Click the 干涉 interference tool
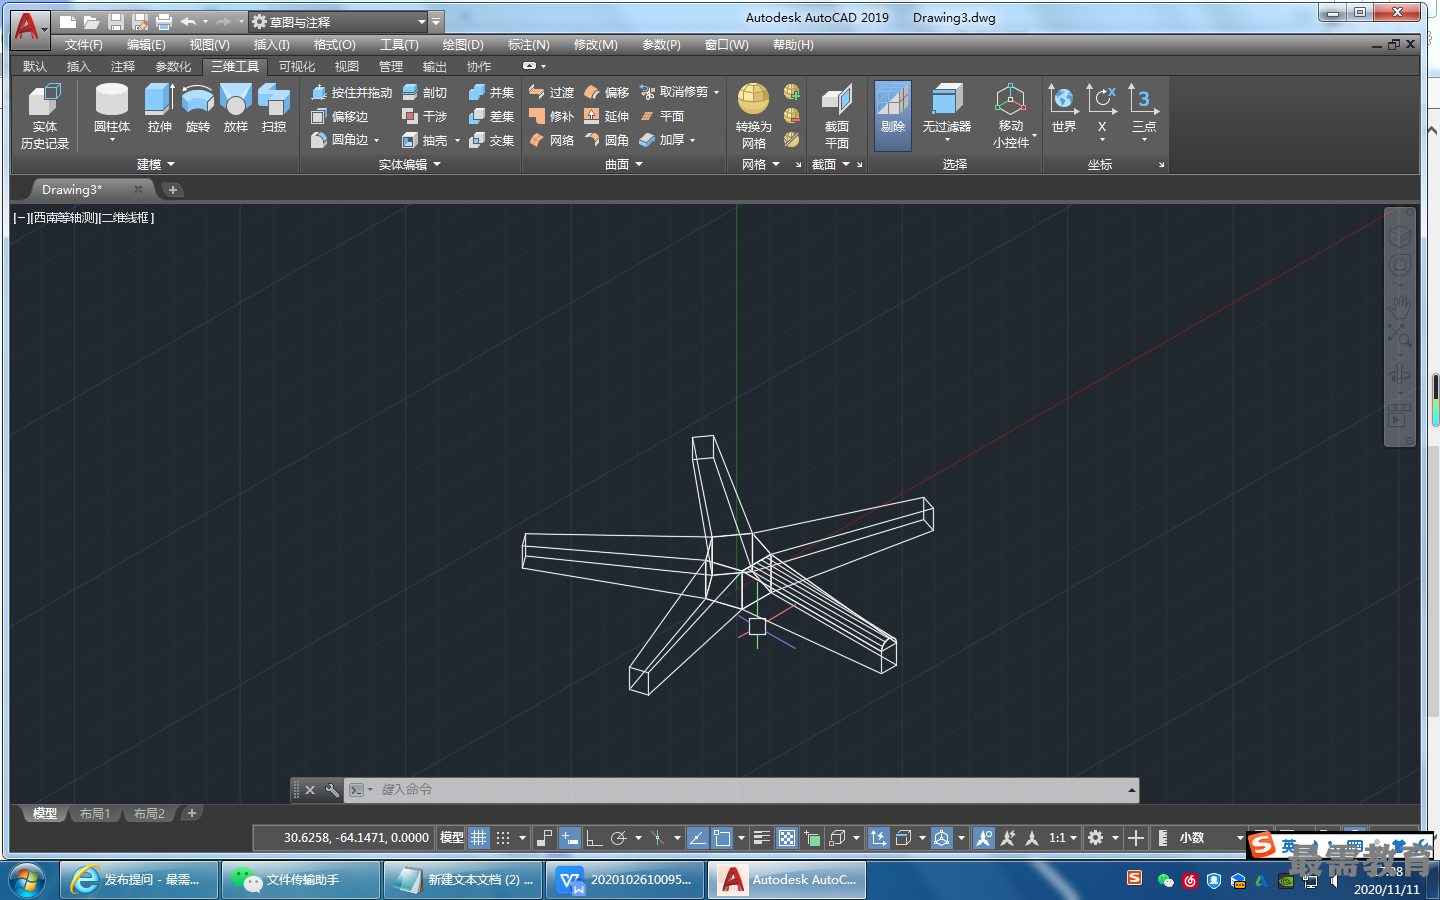The image size is (1440, 900). (x=425, y=116)
